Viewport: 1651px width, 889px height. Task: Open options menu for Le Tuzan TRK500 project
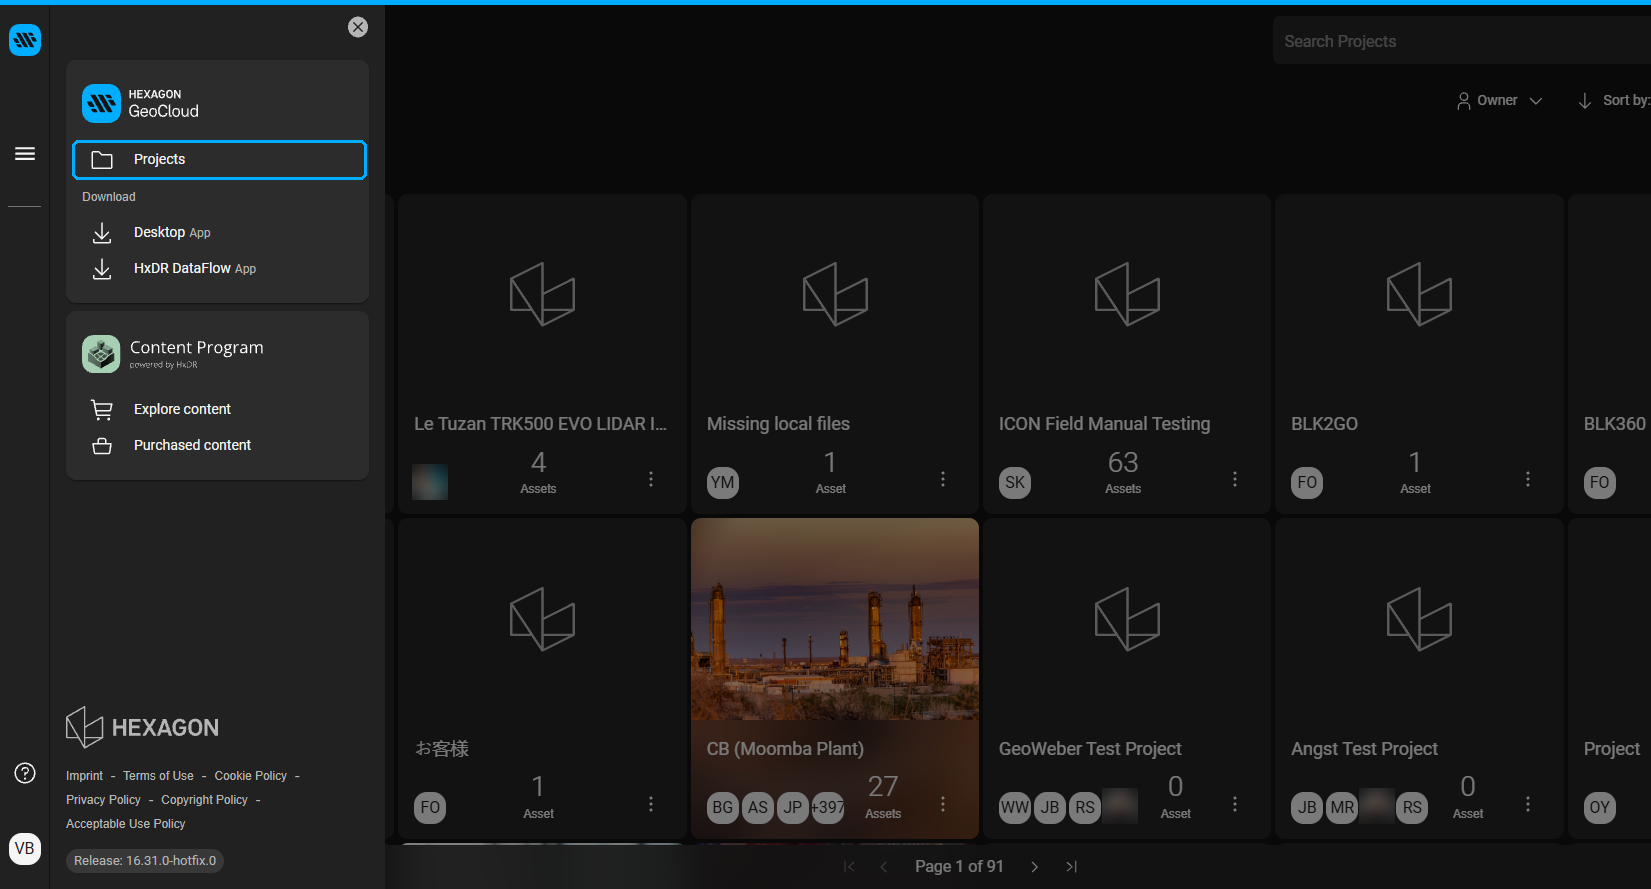click(x=651, y=479)
